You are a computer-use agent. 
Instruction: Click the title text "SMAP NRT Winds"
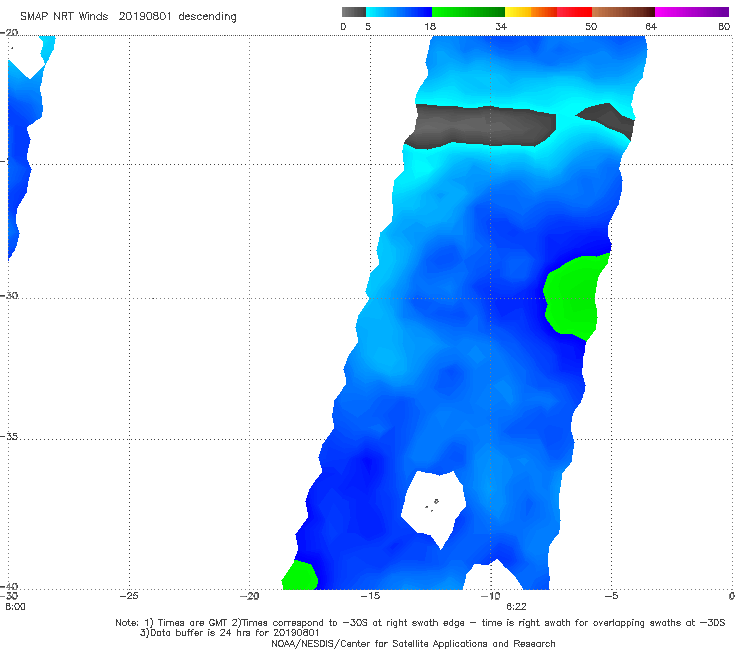pos(64,17)
